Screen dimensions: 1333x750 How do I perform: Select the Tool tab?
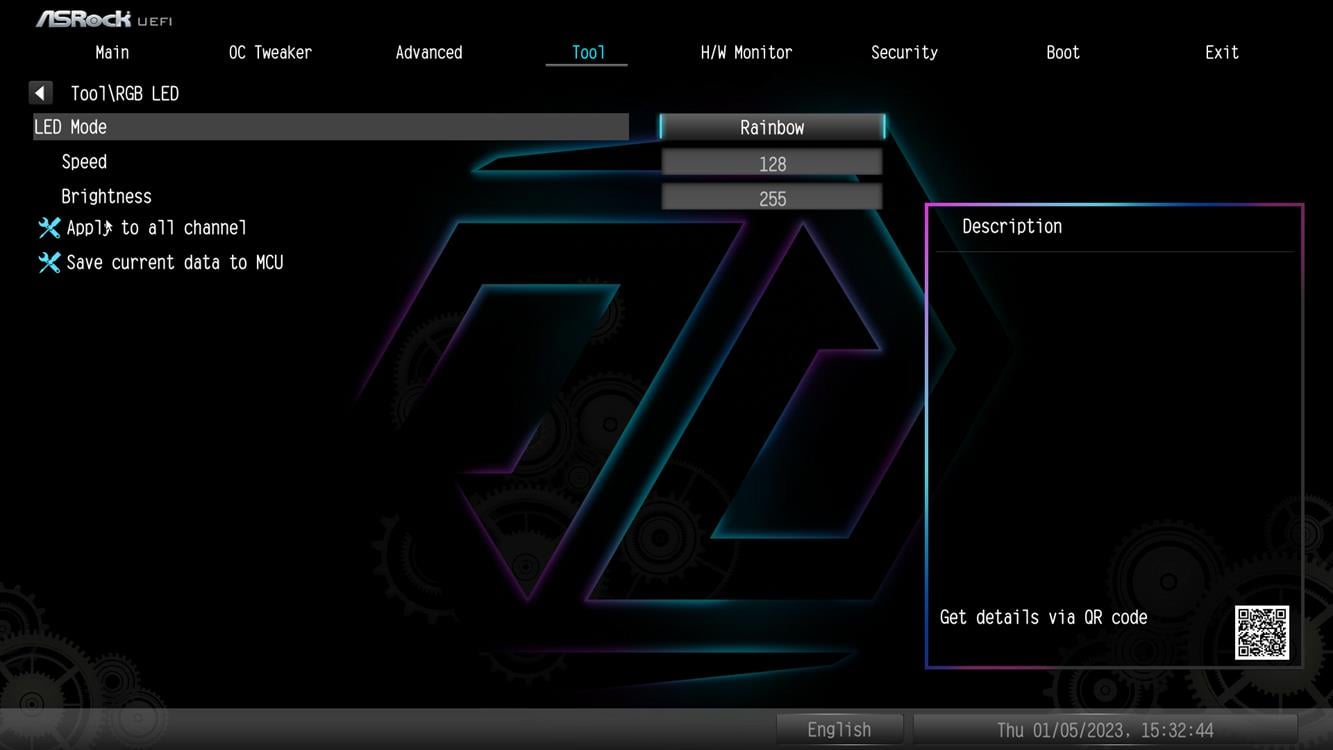(587, 53)
